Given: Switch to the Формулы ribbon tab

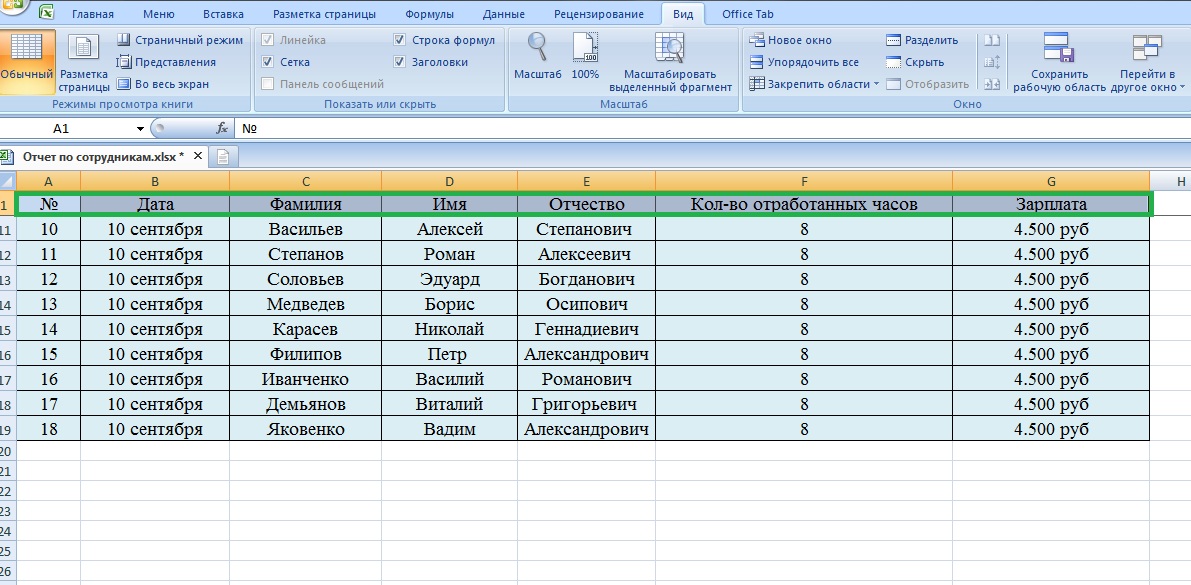Looking at the screenshot, I should coord(429,14).
